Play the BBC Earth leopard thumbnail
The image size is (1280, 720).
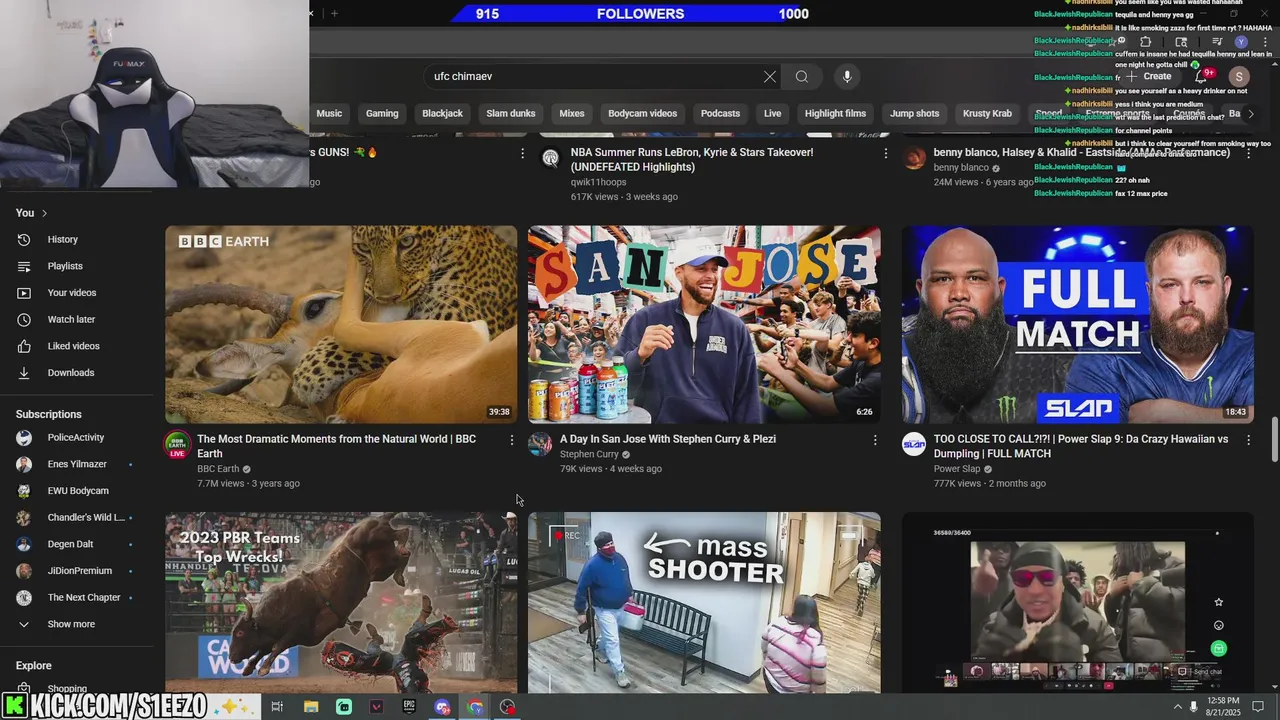341,325
